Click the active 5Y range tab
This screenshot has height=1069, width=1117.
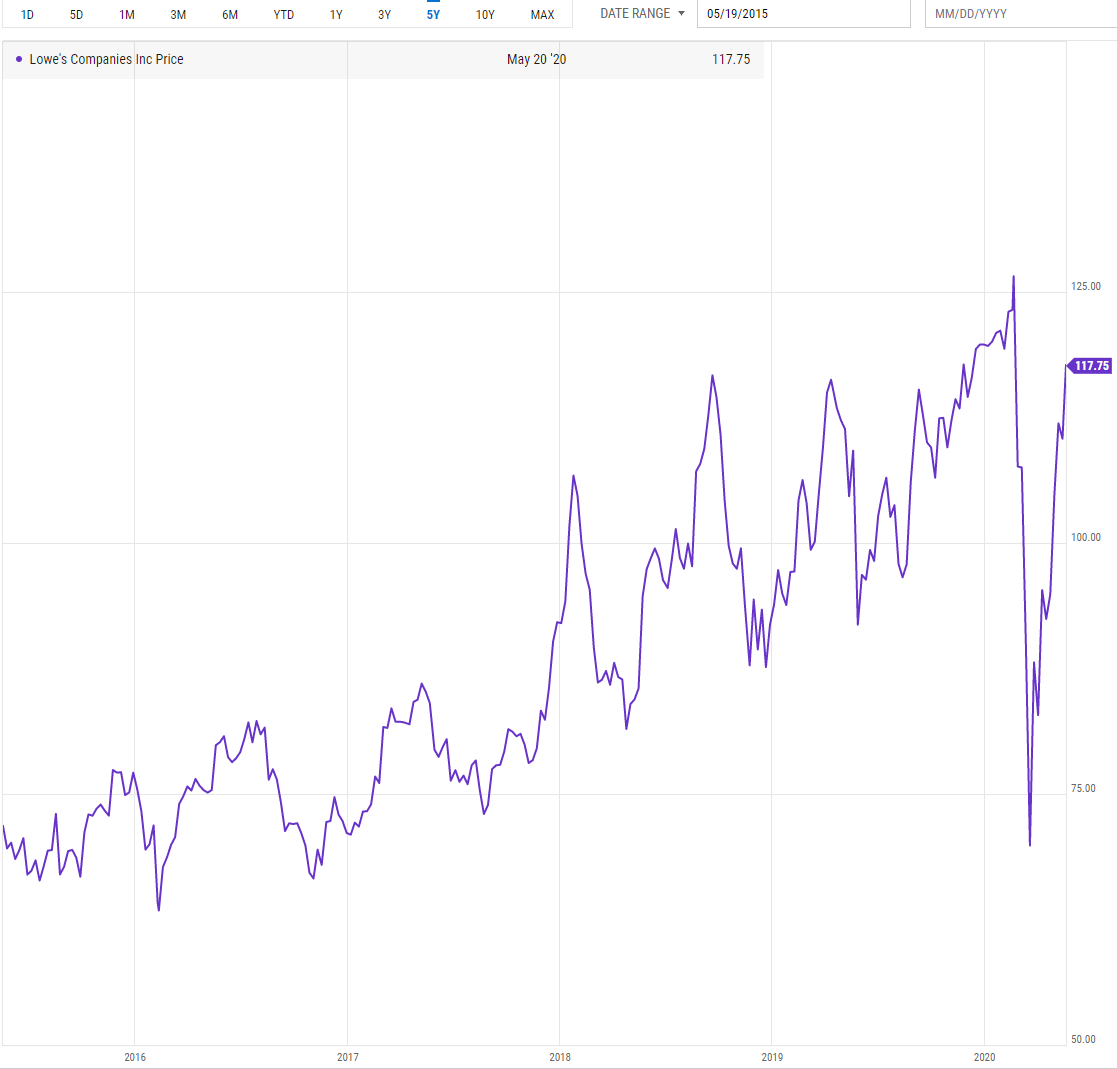coord(433,14)
